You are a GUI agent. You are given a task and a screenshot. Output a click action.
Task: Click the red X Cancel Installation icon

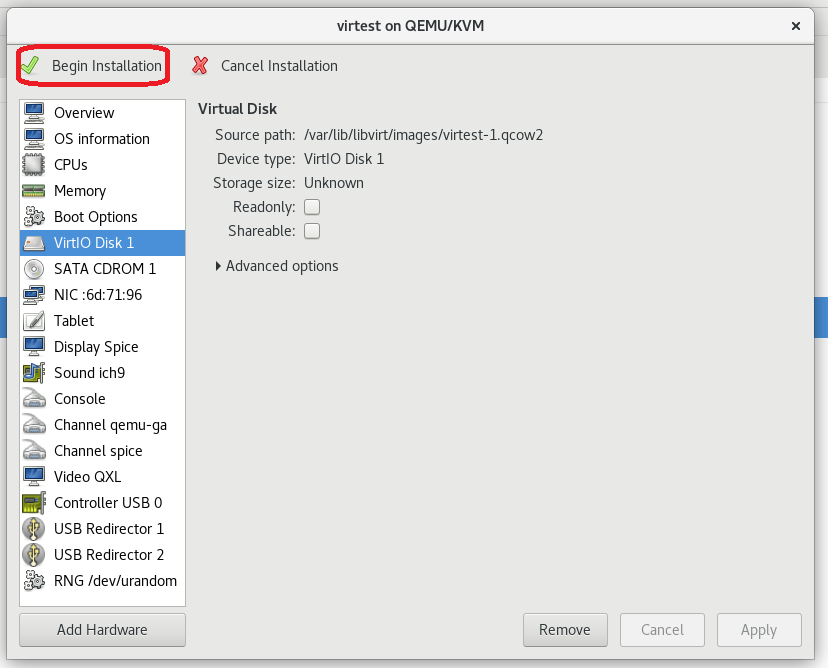pyautogui.click(x=200, y=65)
